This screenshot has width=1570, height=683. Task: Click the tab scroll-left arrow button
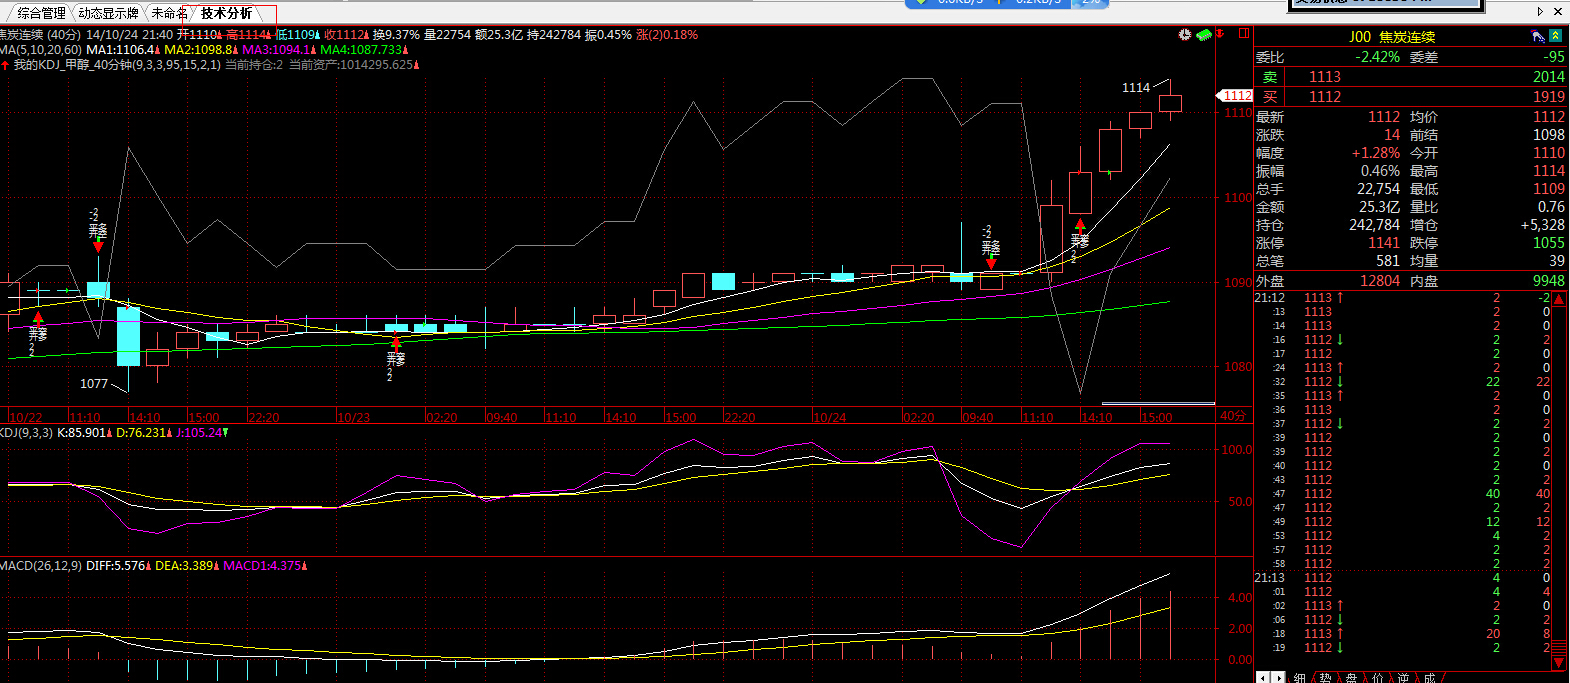click(1263, 677)
